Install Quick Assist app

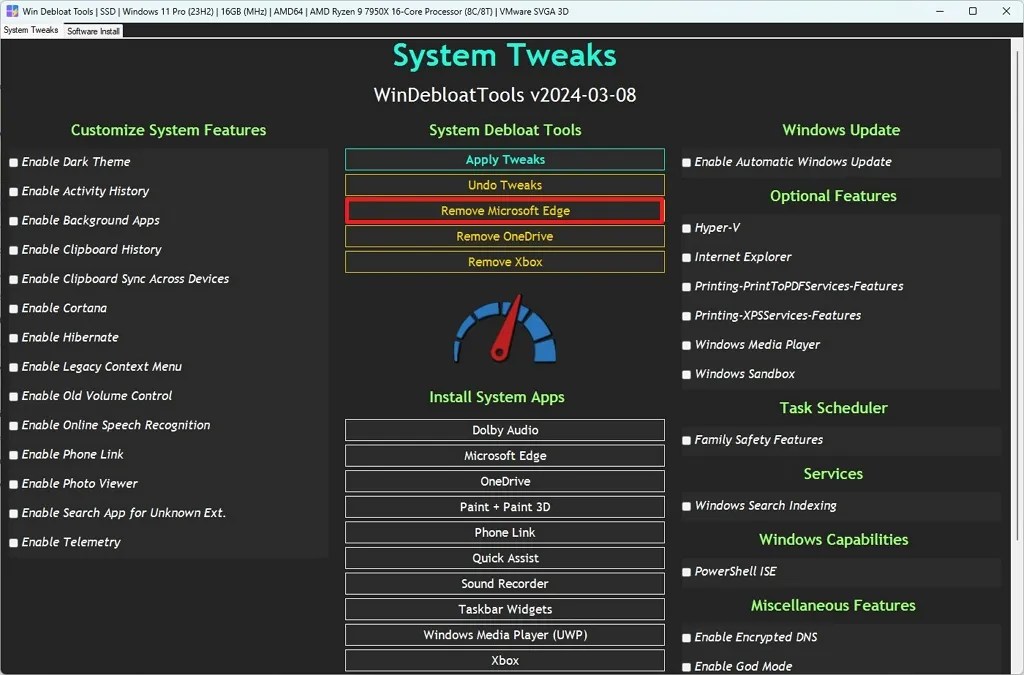coord(505,558)
